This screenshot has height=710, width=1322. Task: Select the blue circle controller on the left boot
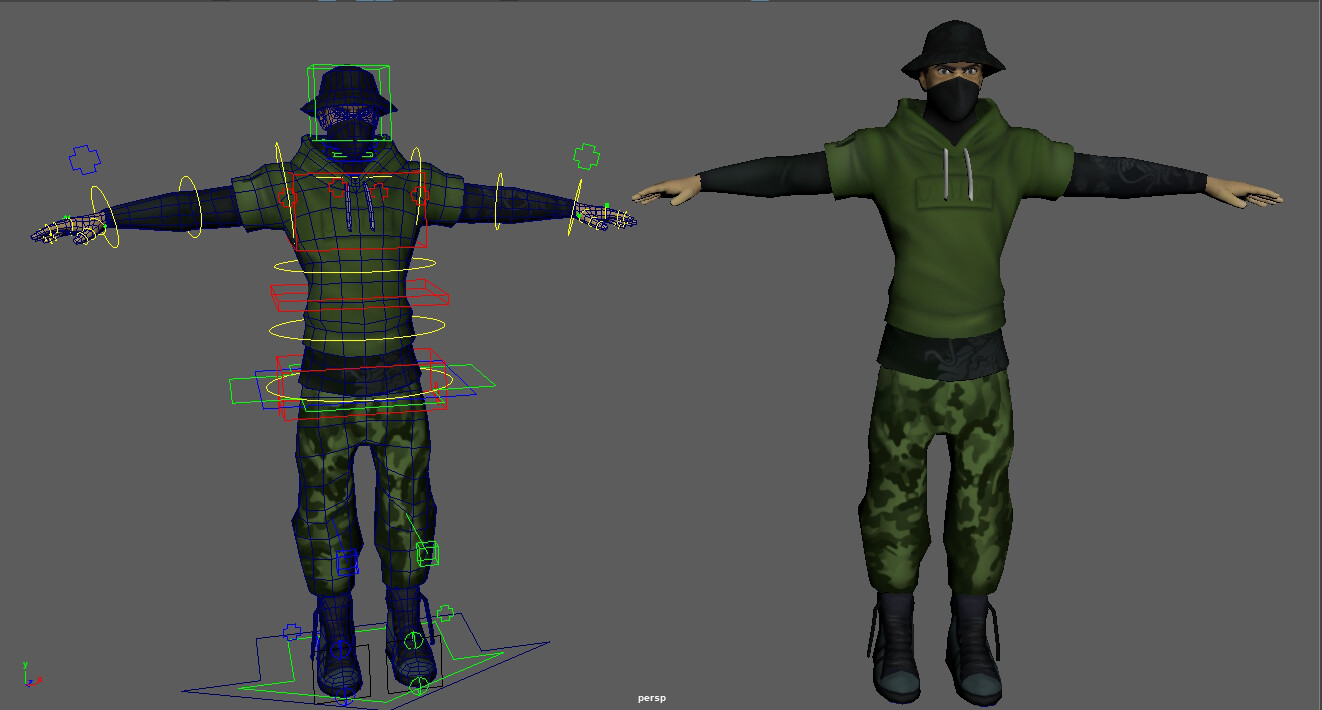(340, 648)
